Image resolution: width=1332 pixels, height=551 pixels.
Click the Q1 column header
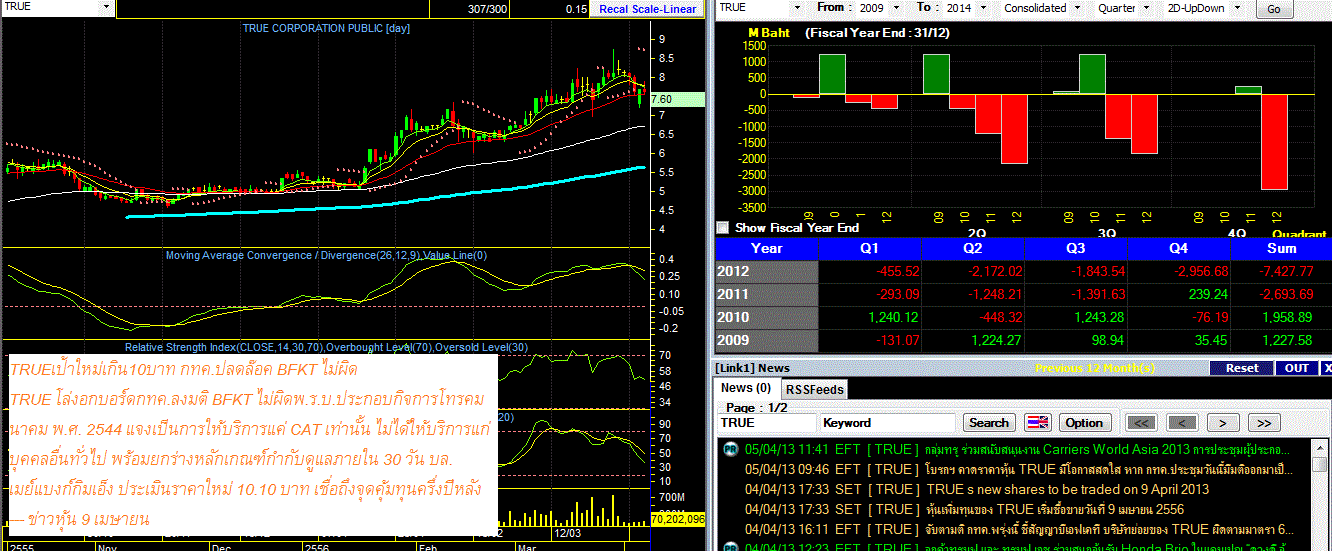tap(870, 248)
